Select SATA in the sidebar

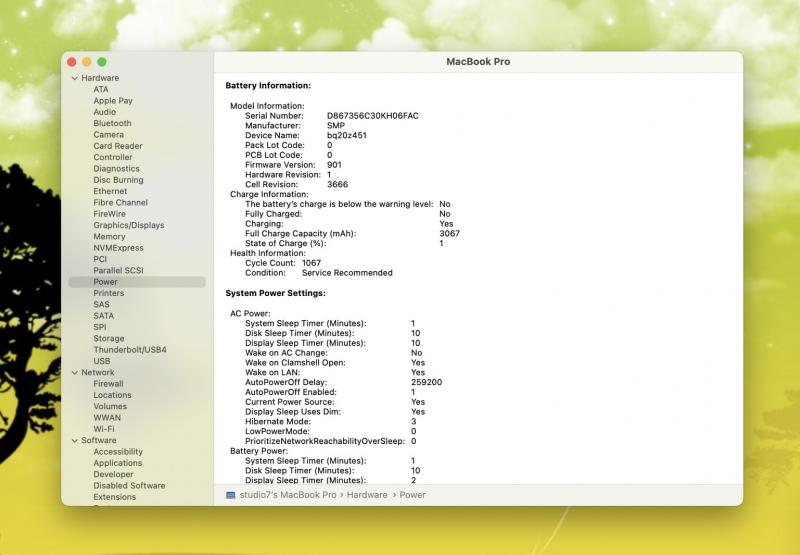[104, 316]
